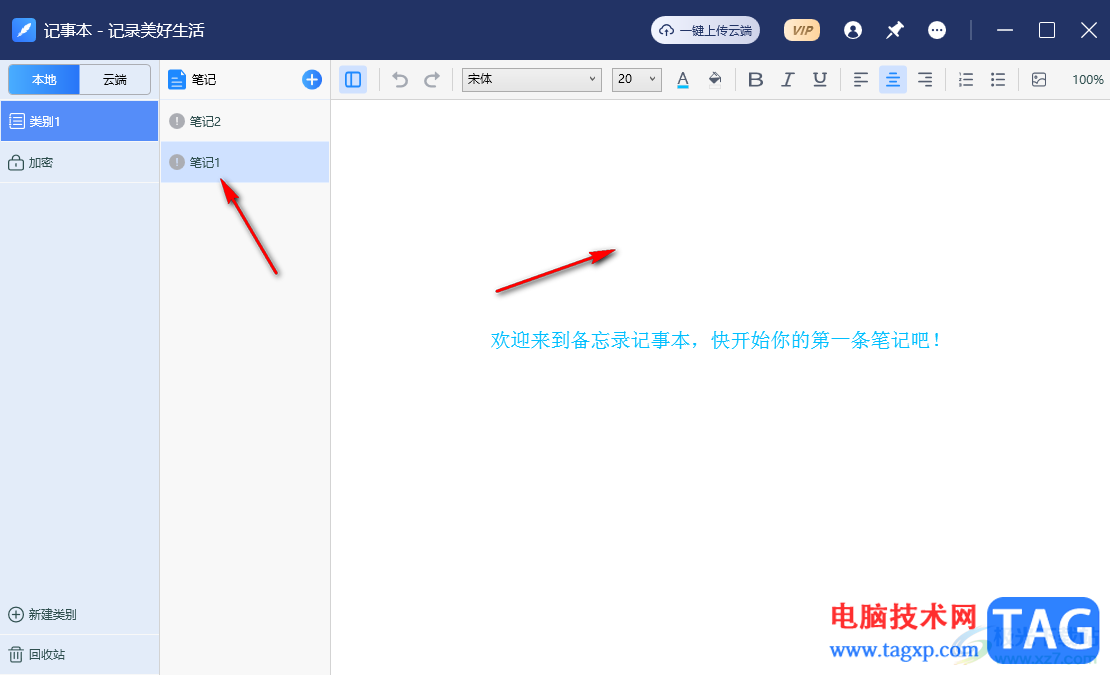The image size is (1110, 675).
Task: Open the 回收站 recycle bin
Action: [x=37, y=654]
